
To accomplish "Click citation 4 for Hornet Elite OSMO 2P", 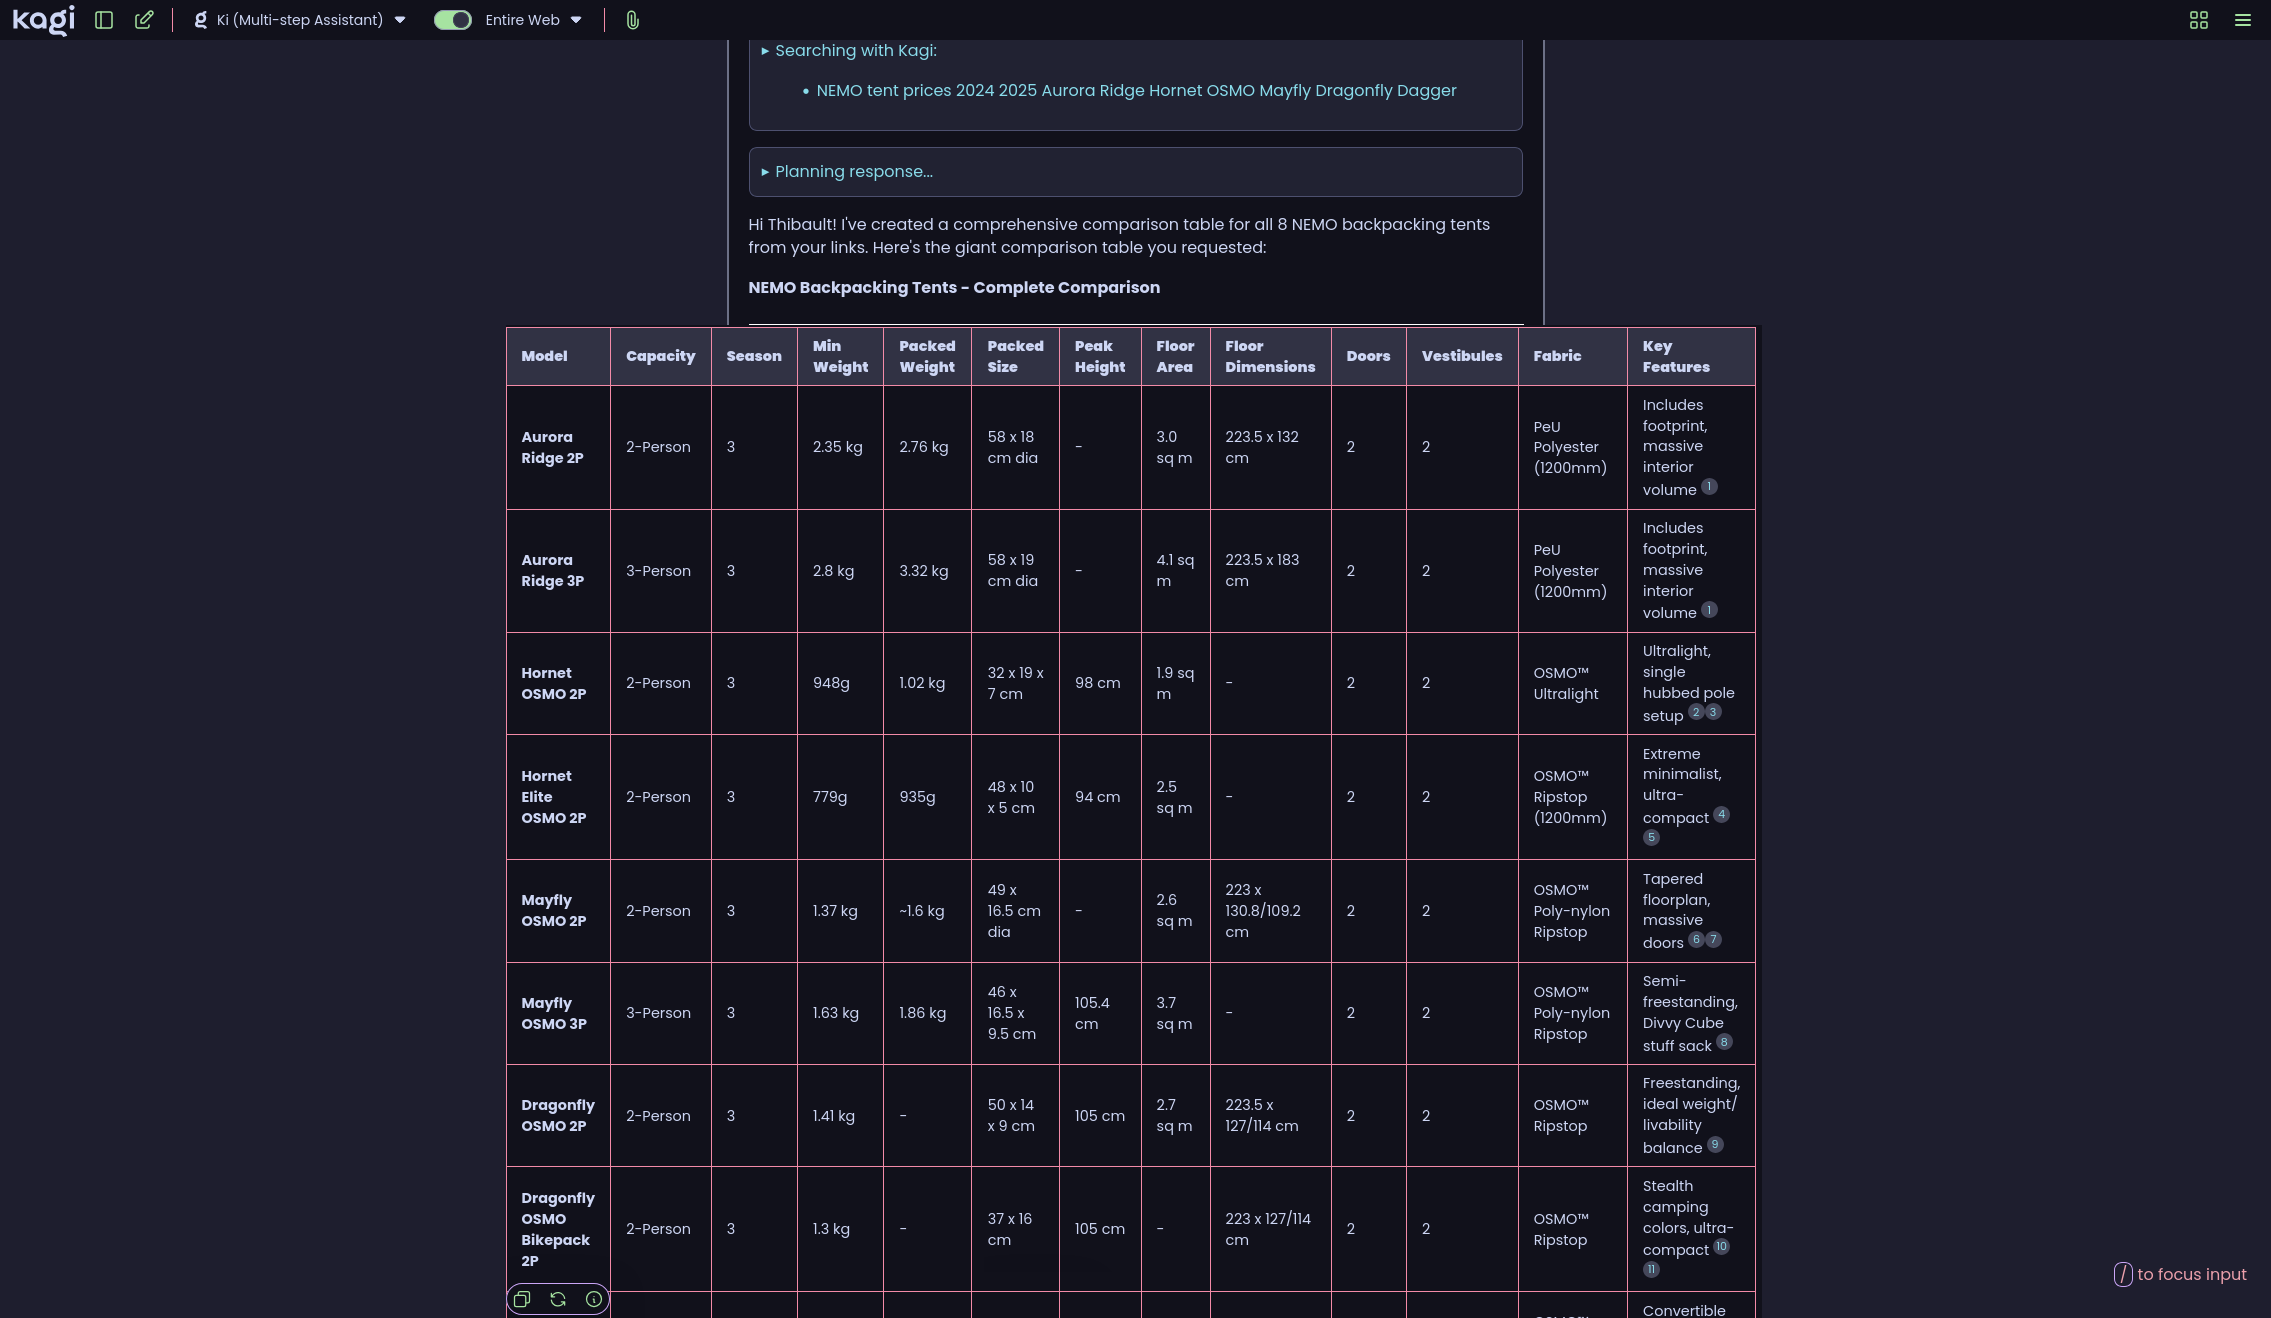I will pyautogui.click(x=1721, y=814).
